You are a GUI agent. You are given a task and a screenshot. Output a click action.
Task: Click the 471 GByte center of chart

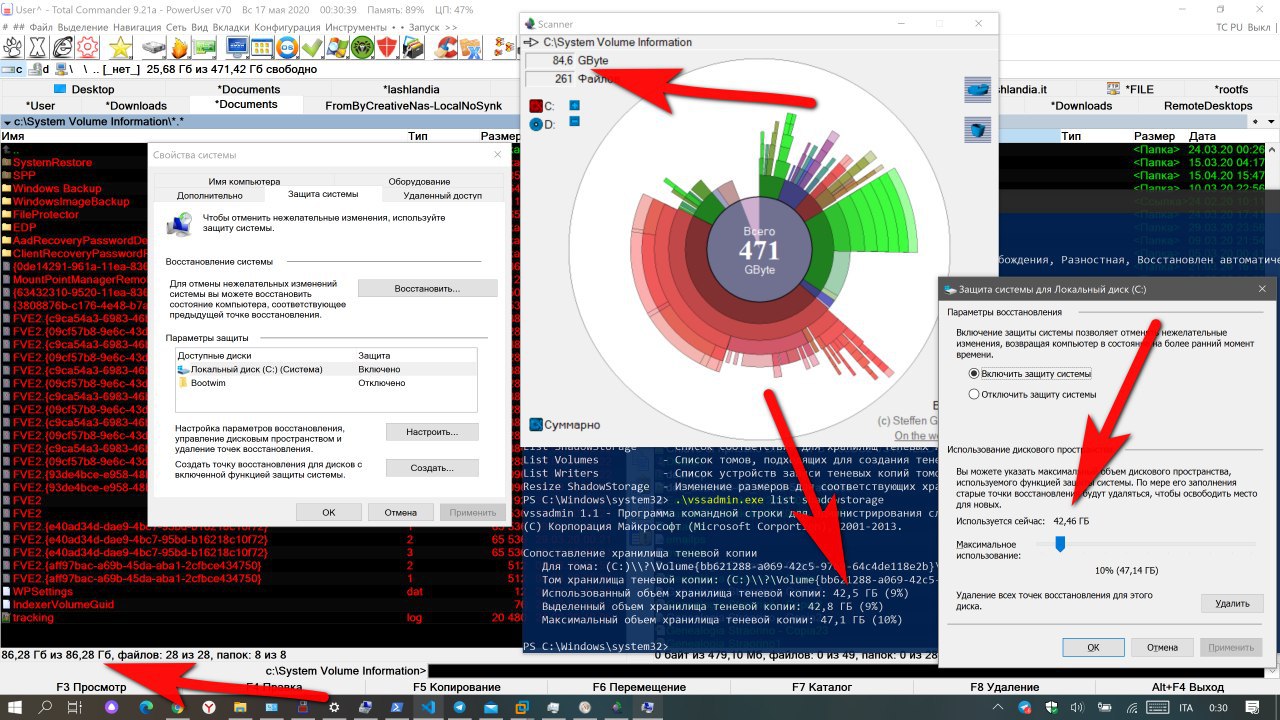click(759, 249)
